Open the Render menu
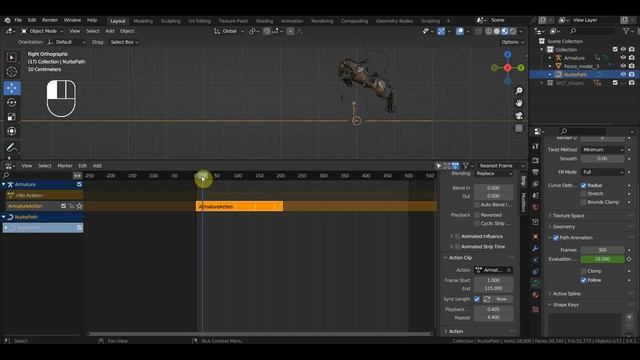The width and height of the screenshot is (640, 360). pyautogui.click(x=50, y=20)
